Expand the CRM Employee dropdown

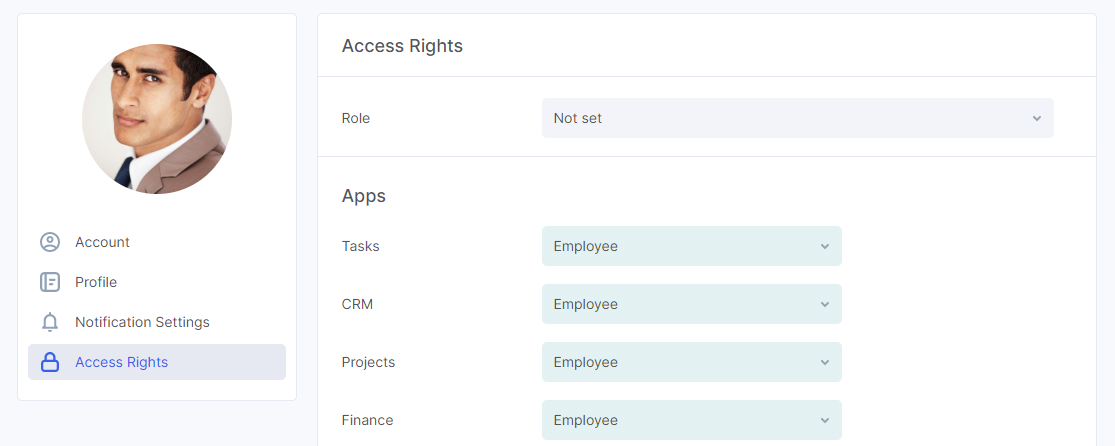pyautogui.click(x=692, y=304)
